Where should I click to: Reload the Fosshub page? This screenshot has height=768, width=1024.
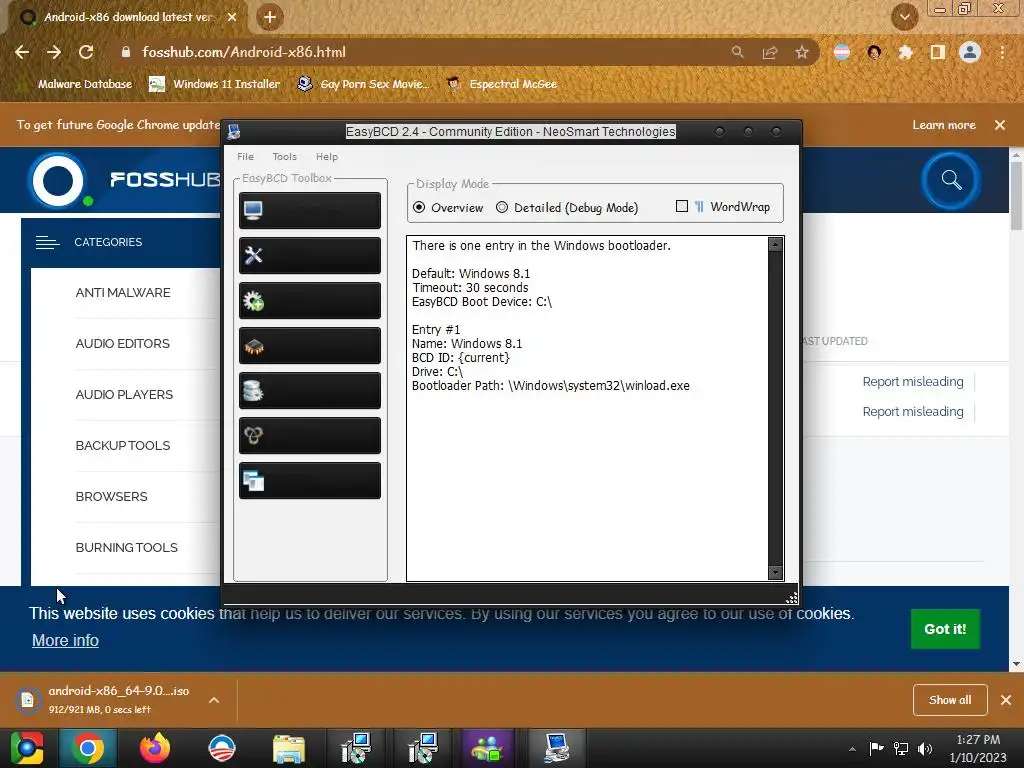click(x=86, y=52)
